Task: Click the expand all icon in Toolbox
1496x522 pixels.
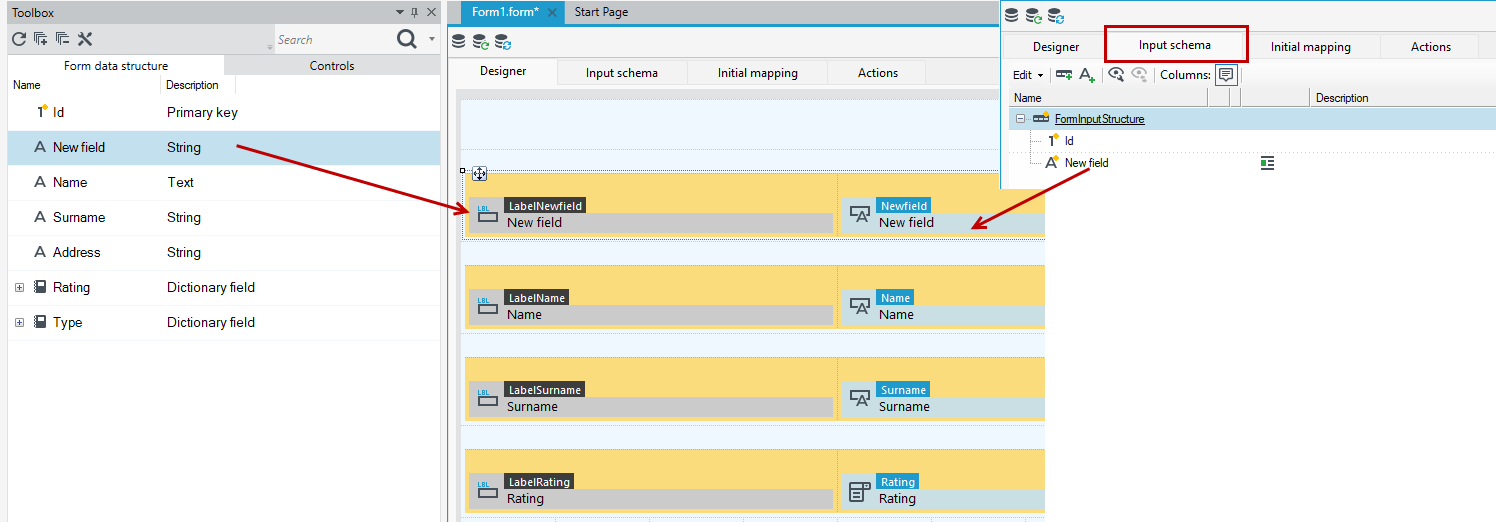Action: coord(40,39)
